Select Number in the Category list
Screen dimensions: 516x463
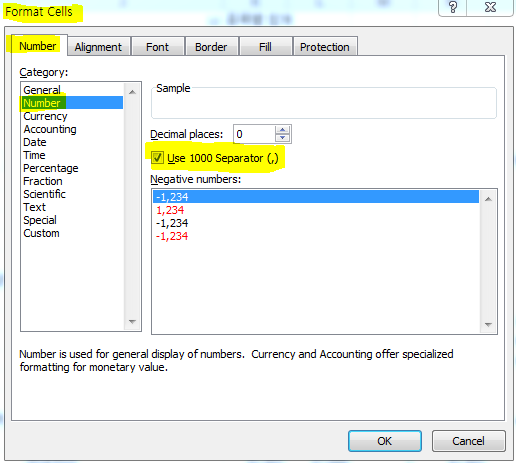[x=72, y=103]
